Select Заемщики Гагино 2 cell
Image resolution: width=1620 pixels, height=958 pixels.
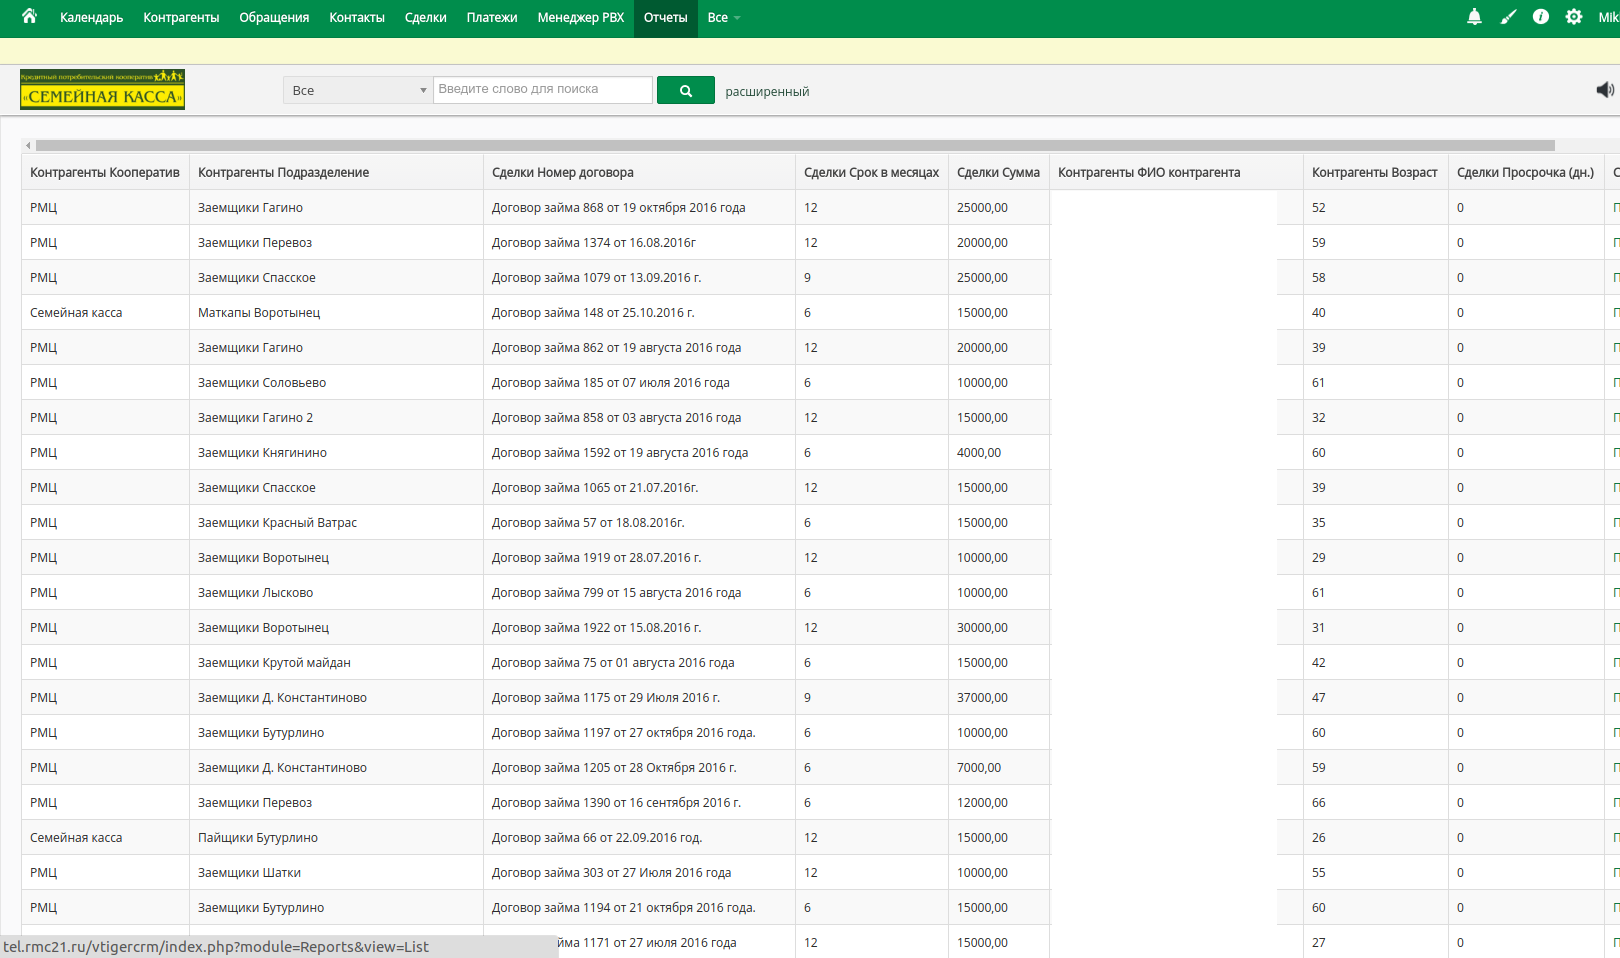[x=336, y=417]
